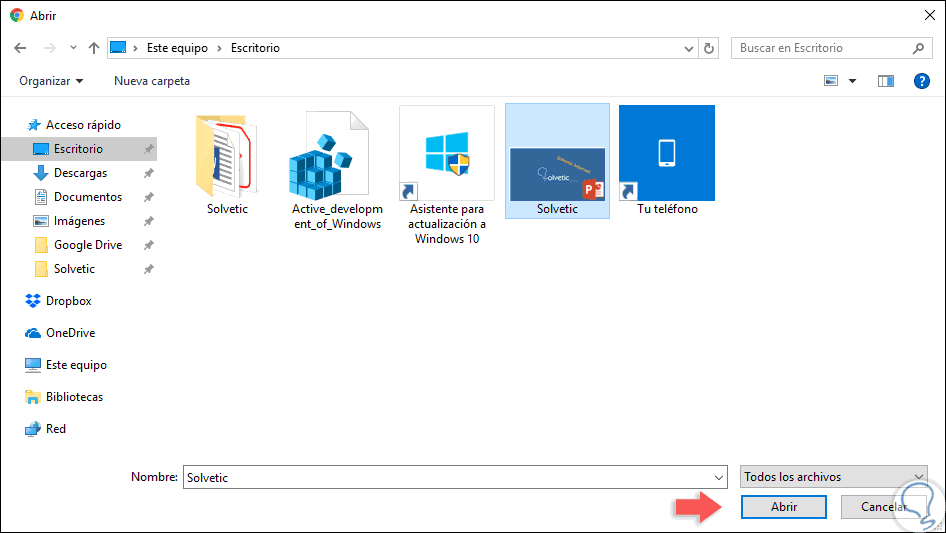The image size is (946, 533).
Task: Open the Help question mark icon
Action: click(922, 81)
